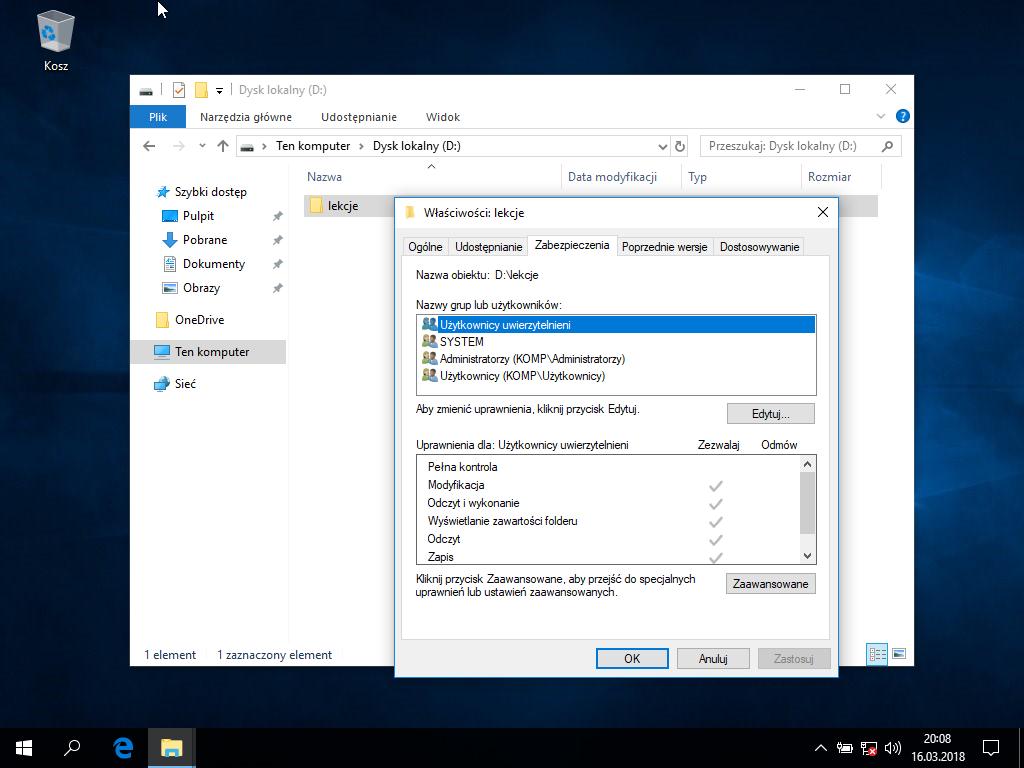Image resolution: width=1024 pixels, height=768 pixels.
Task: Click the pin icon next to Pulpit
Action: [x=278, y=216]
